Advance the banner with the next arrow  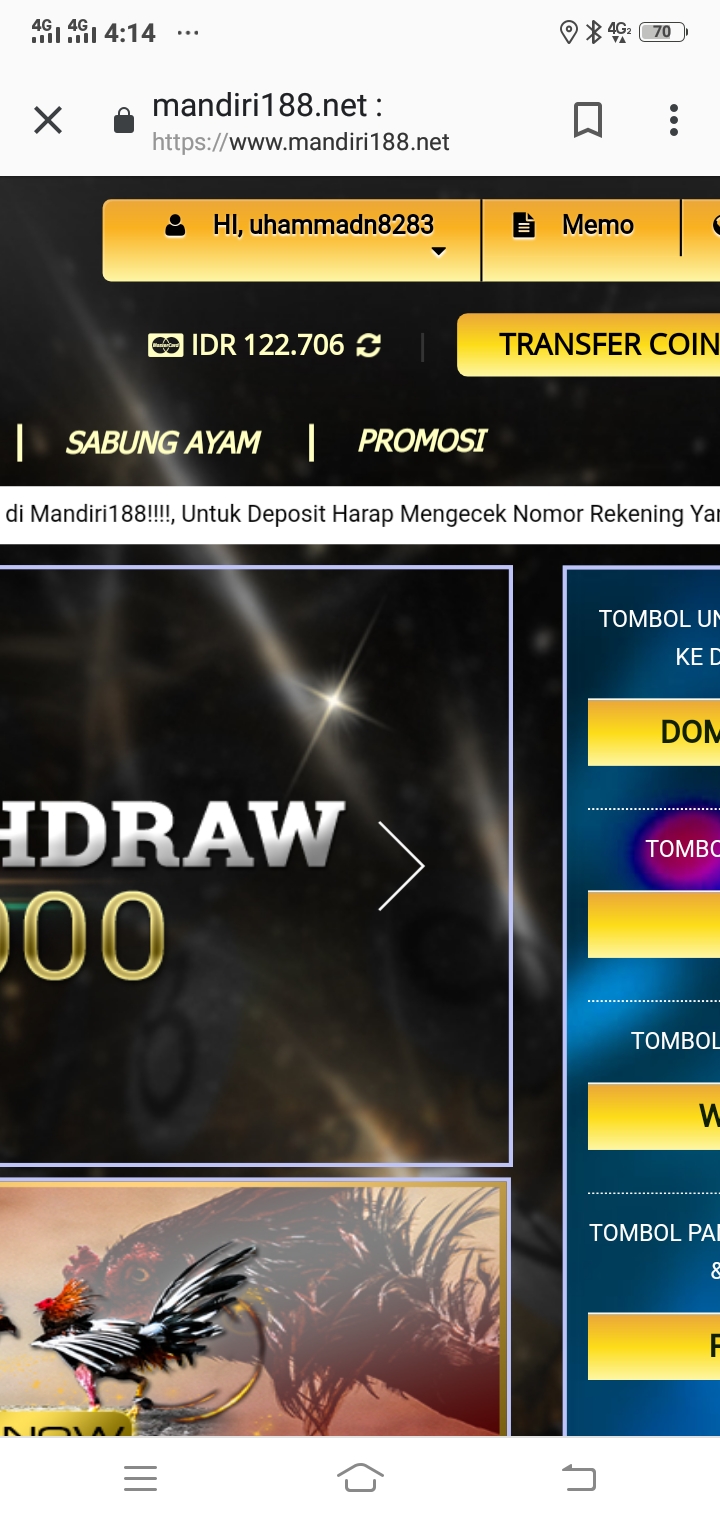(x=401, y=866)
